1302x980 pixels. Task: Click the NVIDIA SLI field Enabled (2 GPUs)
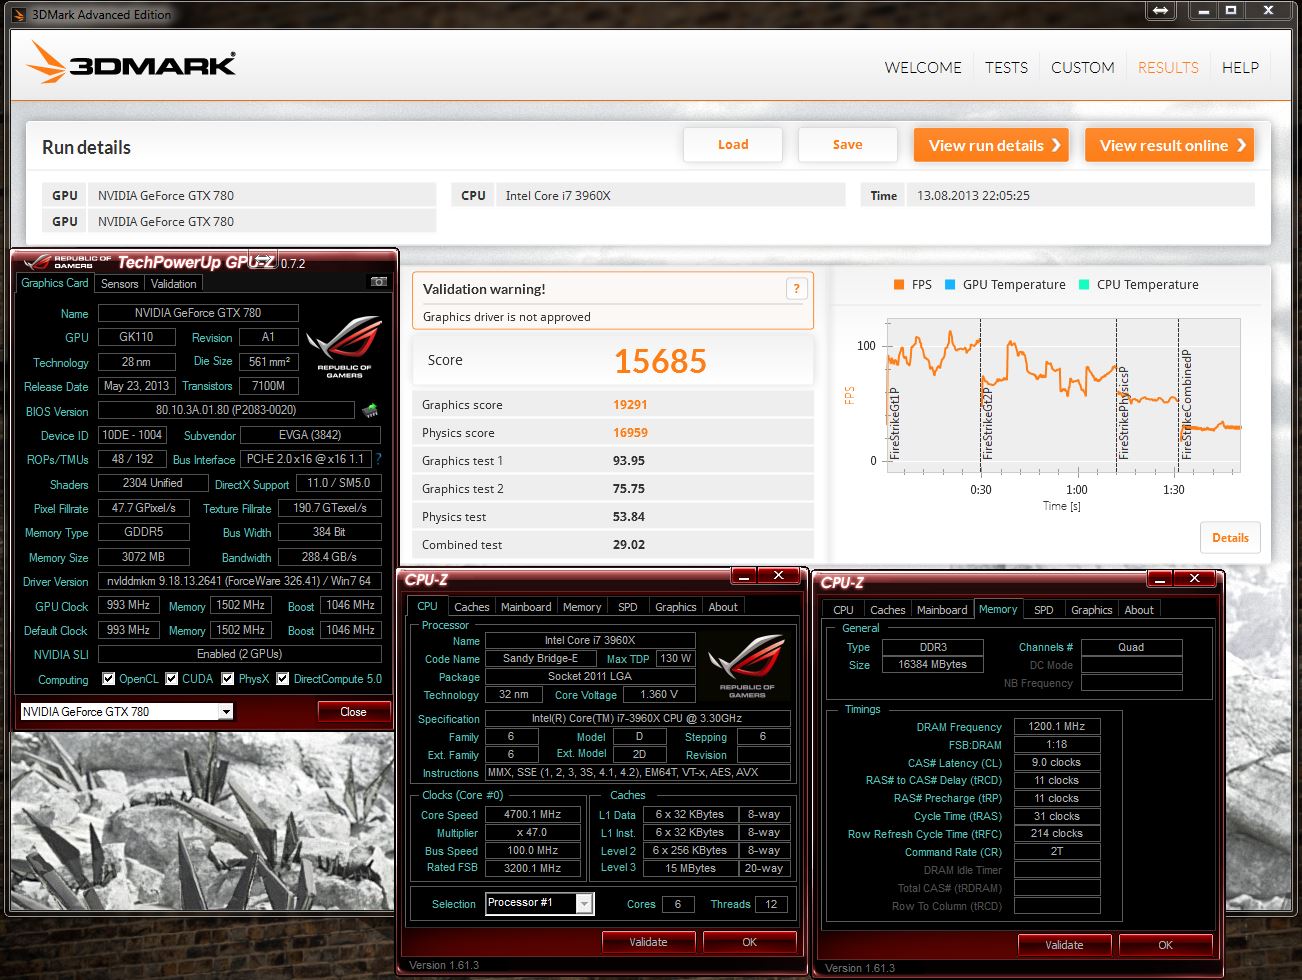tap(239, 654)
